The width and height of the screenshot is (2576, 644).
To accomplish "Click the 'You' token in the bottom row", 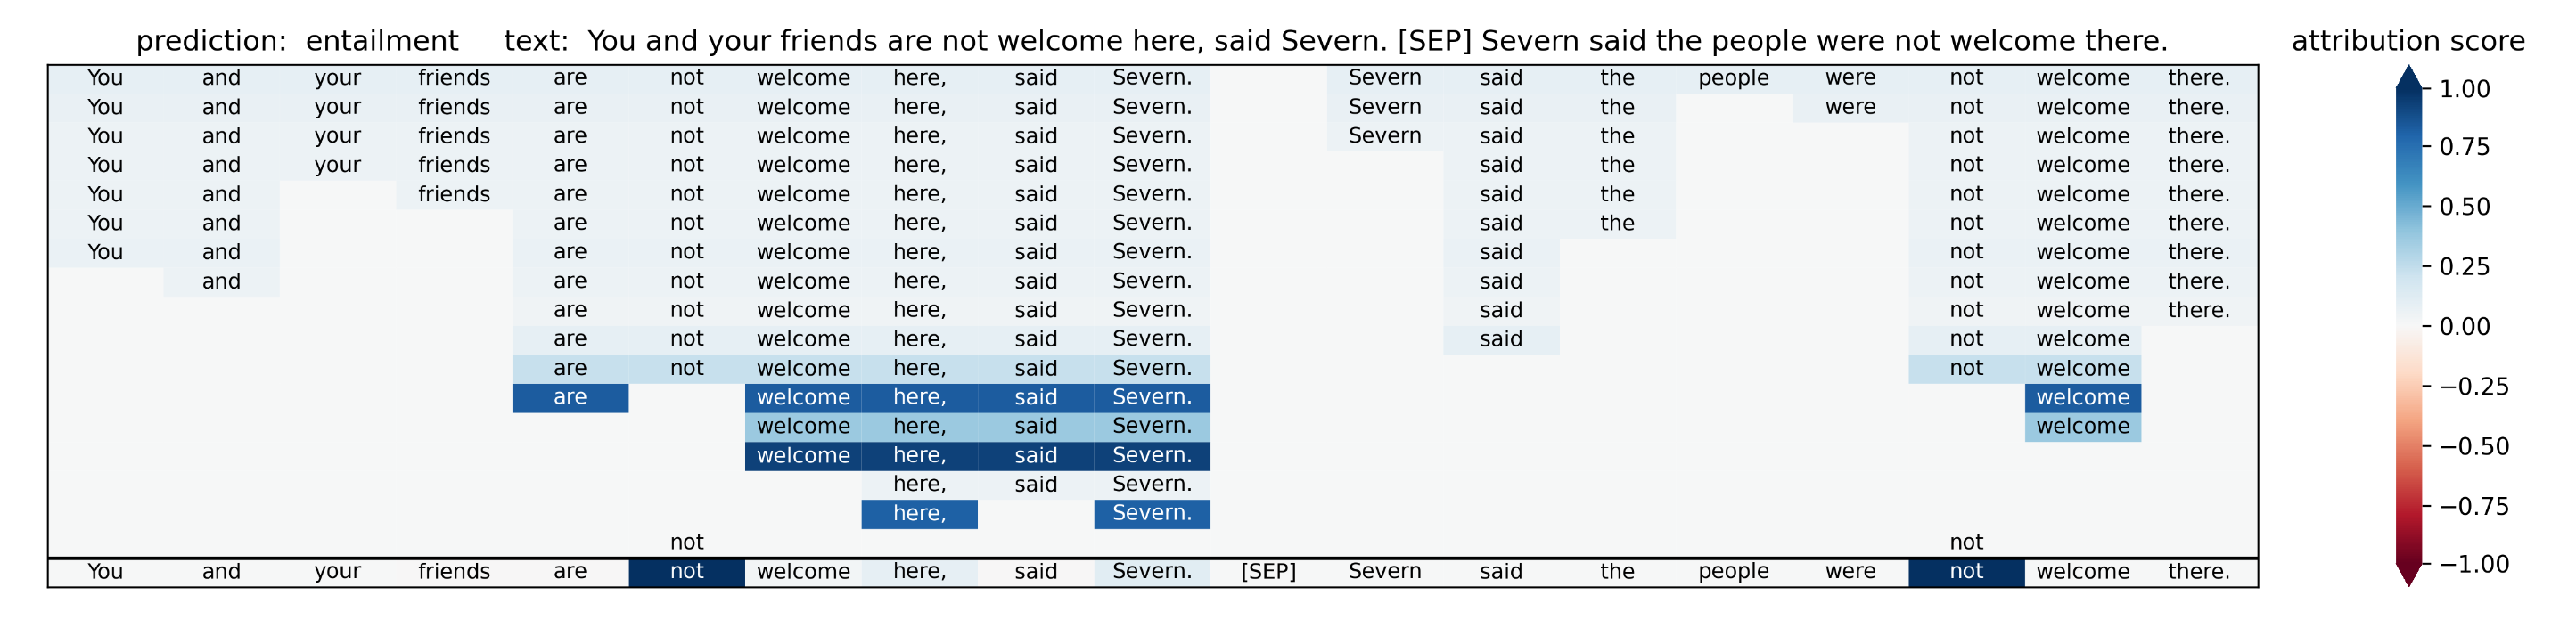I will [x=105, y=571].
